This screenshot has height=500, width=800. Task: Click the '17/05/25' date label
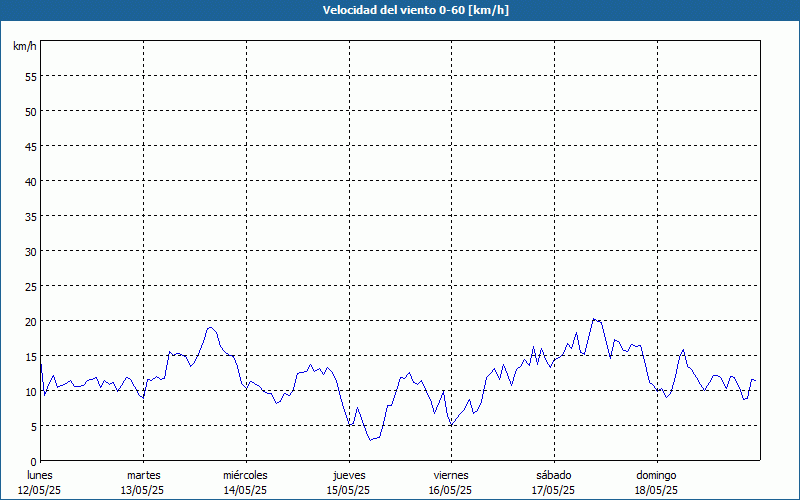click(553, 490)
